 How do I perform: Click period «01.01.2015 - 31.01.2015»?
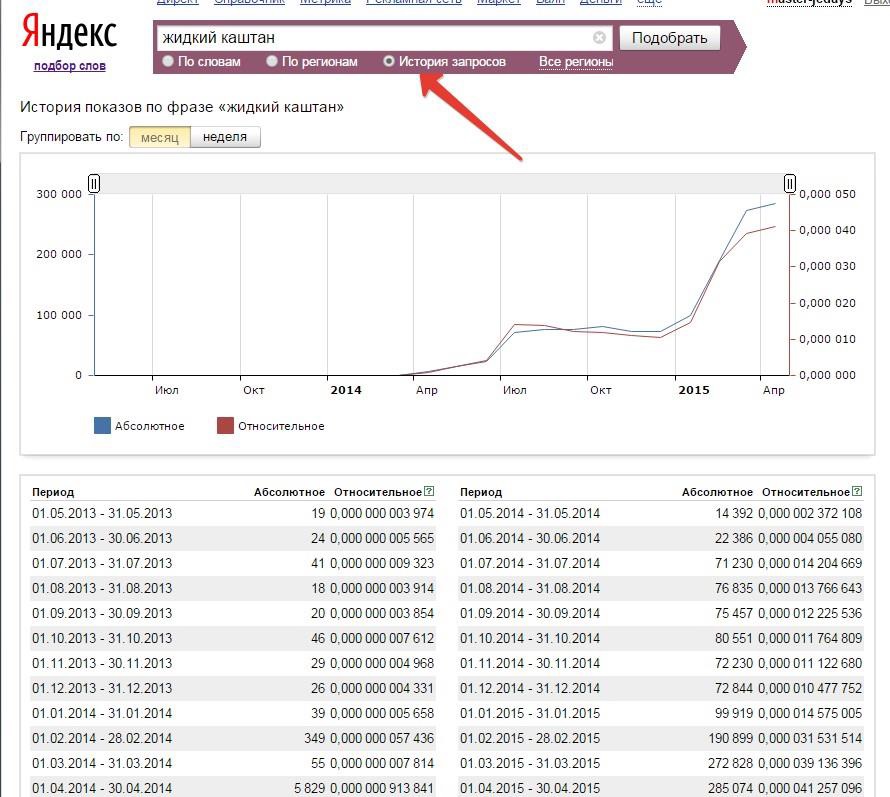[x=530, y=713]
